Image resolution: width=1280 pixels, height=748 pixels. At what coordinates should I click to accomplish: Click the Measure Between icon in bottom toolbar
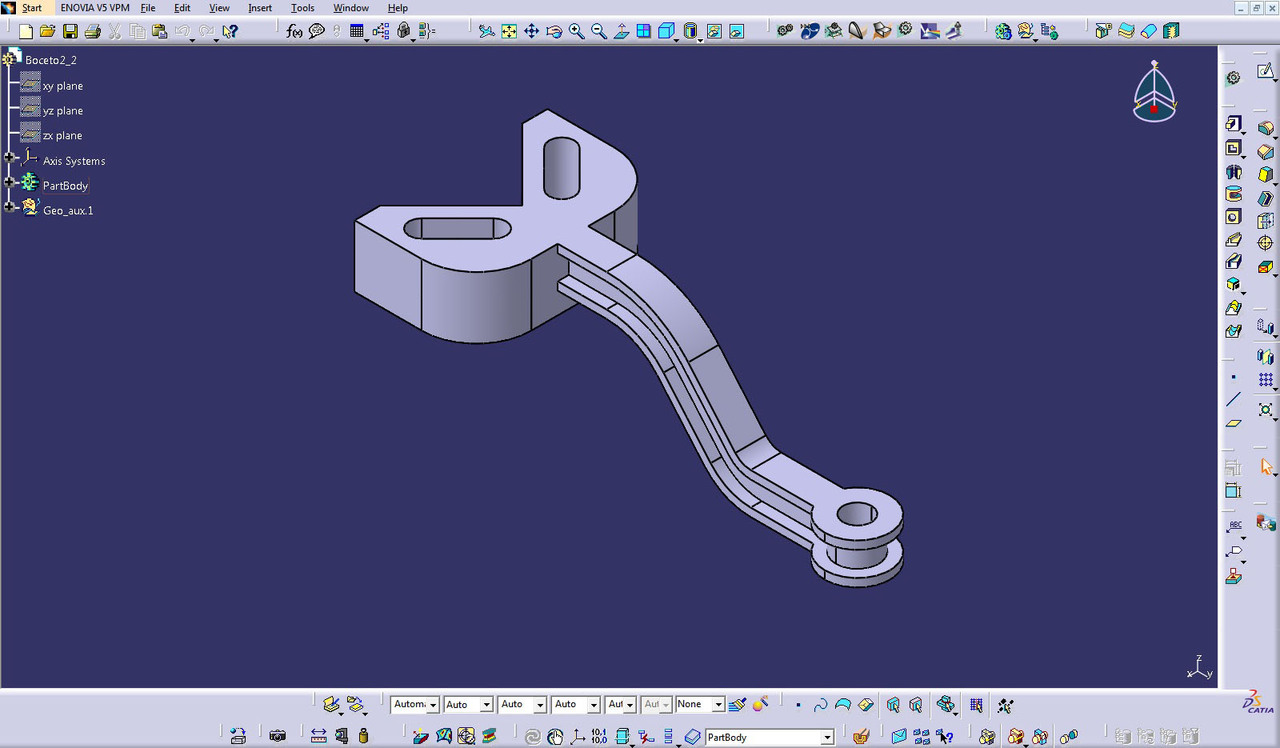pos(318,736)
